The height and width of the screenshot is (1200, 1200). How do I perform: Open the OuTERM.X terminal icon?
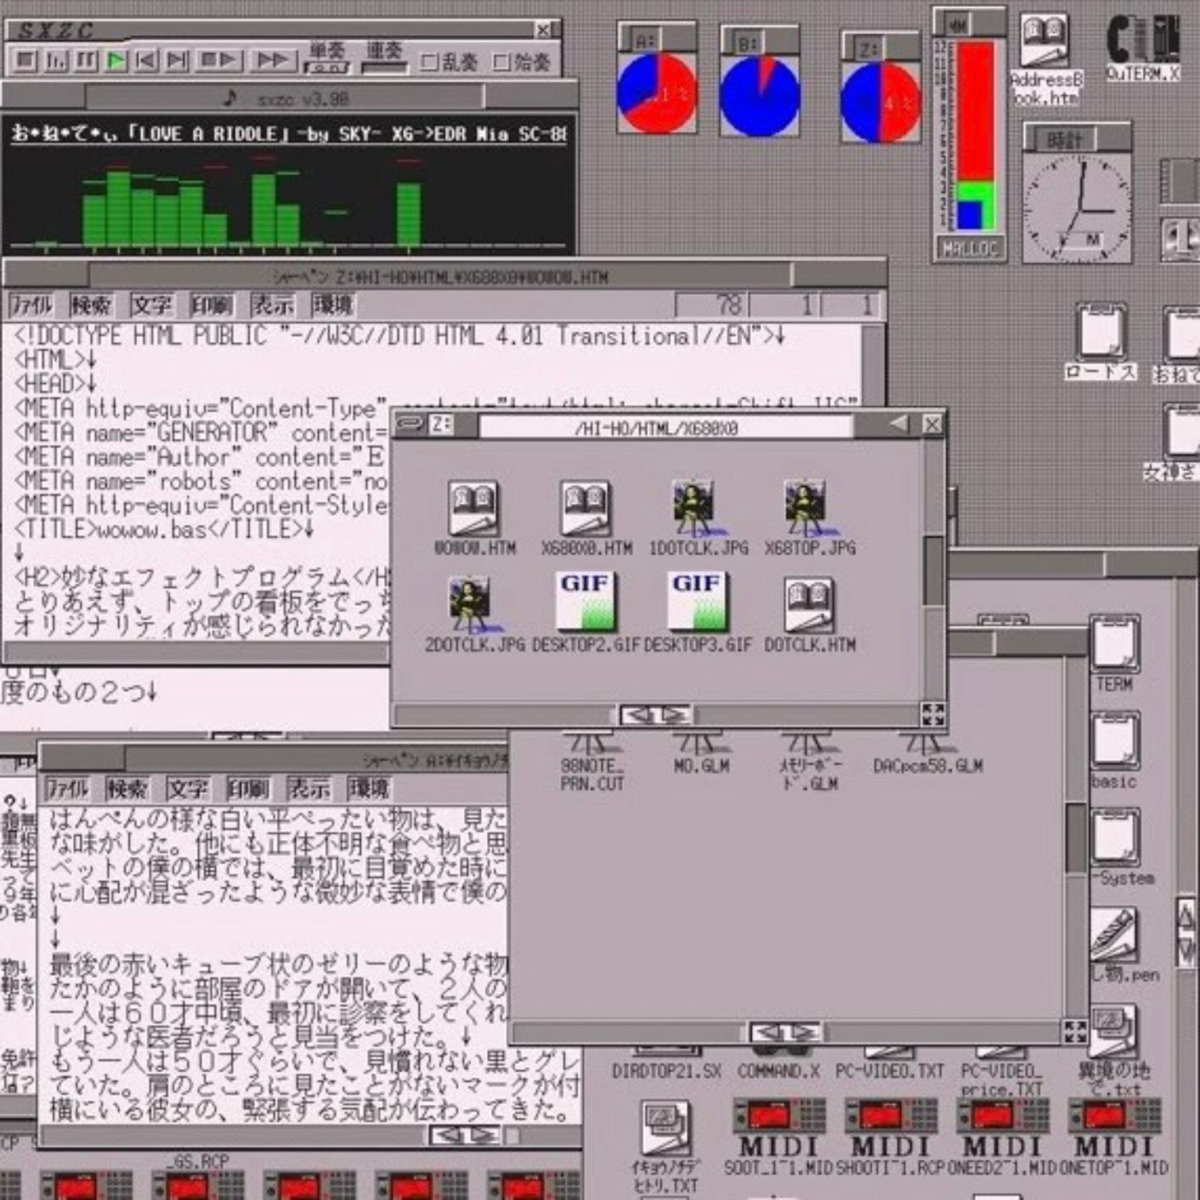[1140, 40]
